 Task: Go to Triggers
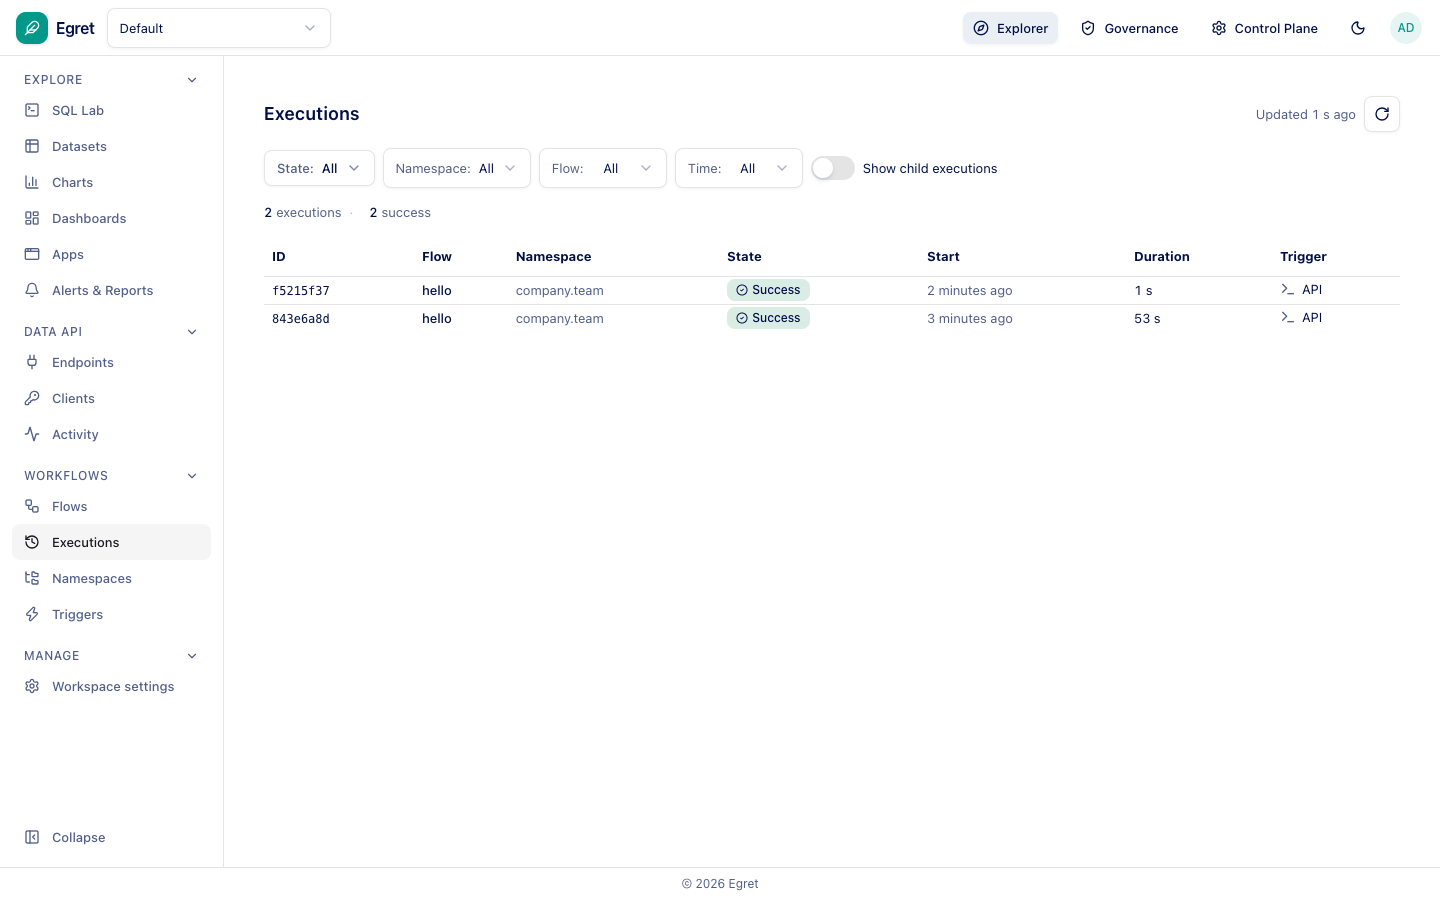111,615
